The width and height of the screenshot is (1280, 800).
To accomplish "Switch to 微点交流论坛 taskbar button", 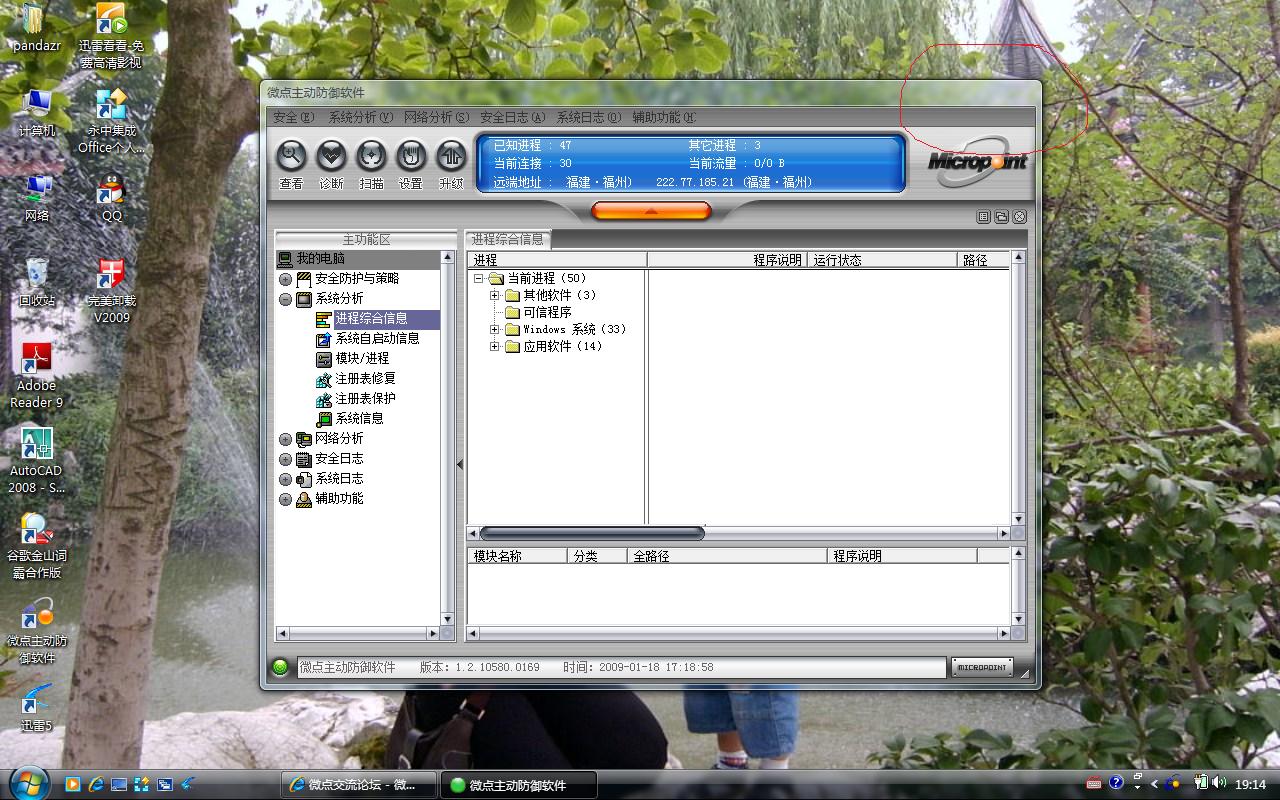I will click(358, 785).
